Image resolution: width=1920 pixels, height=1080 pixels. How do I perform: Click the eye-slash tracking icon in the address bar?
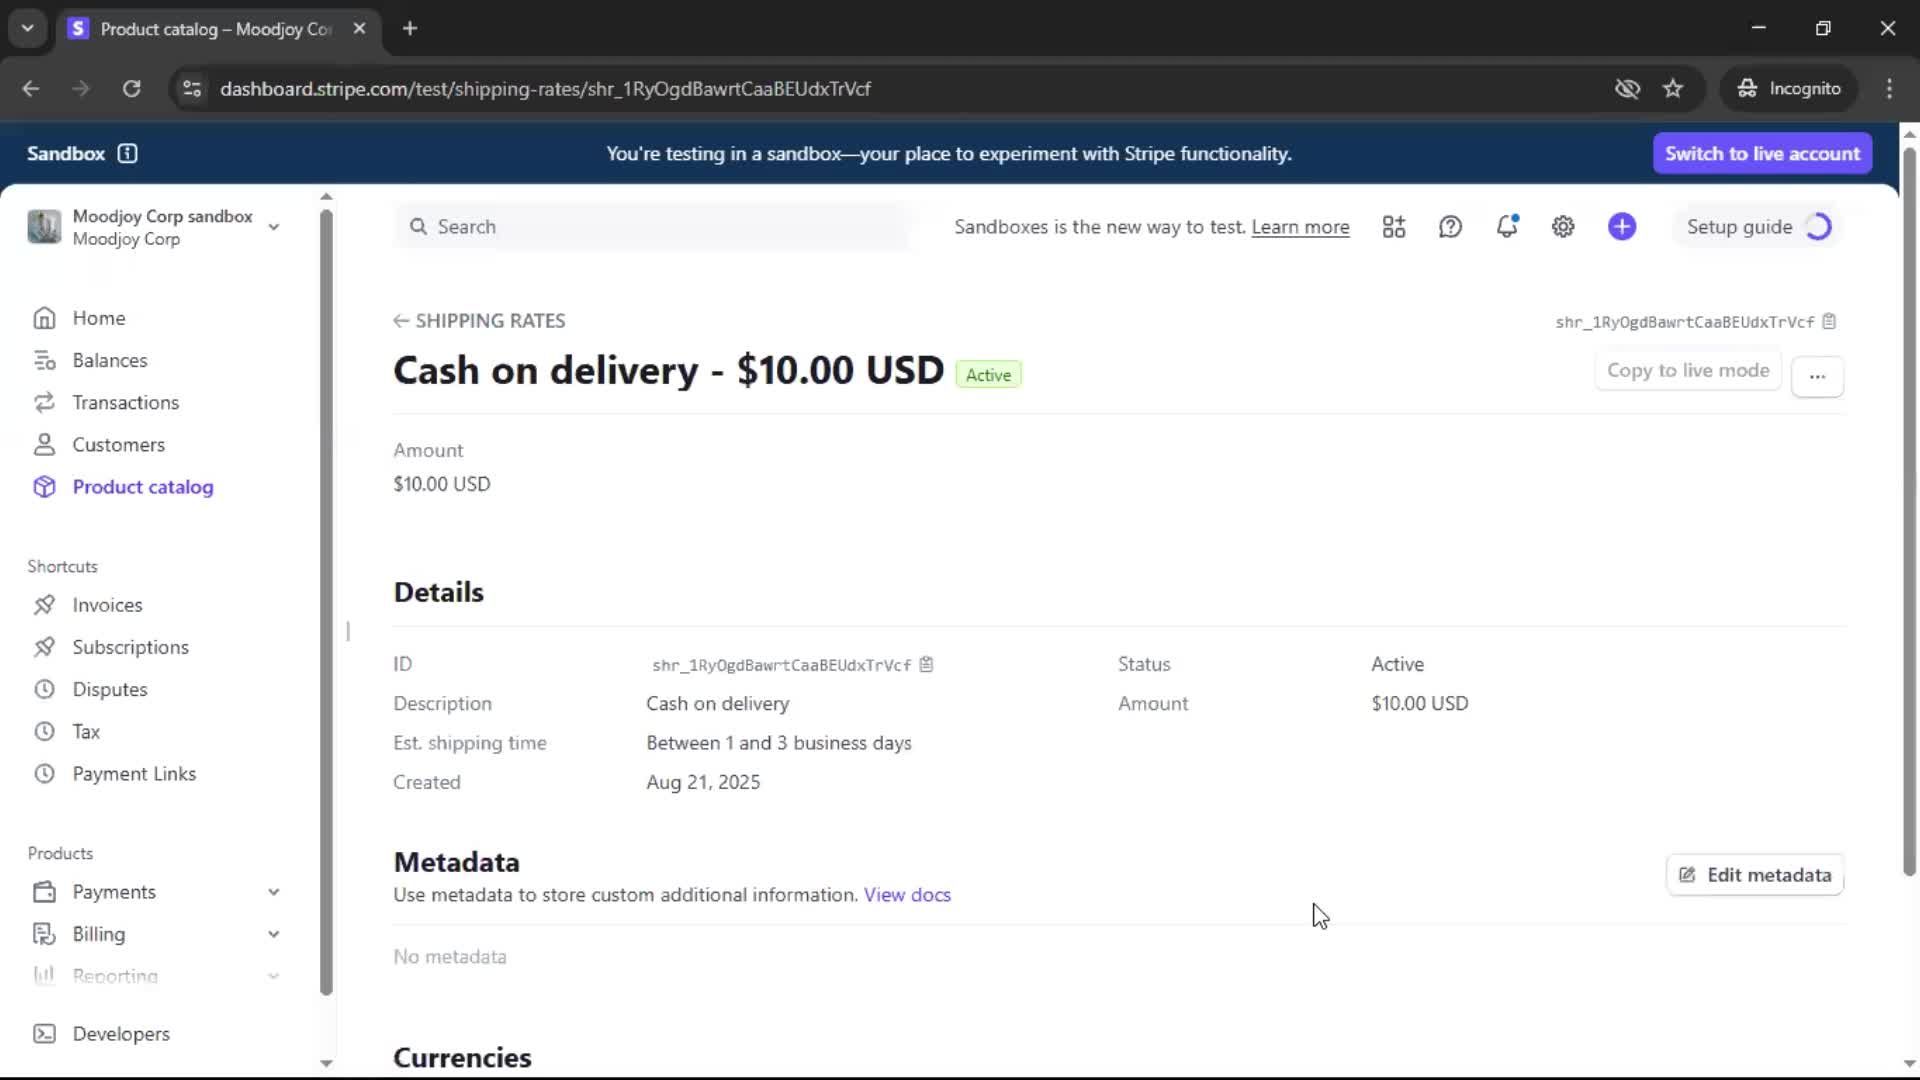click(1627, 89)
